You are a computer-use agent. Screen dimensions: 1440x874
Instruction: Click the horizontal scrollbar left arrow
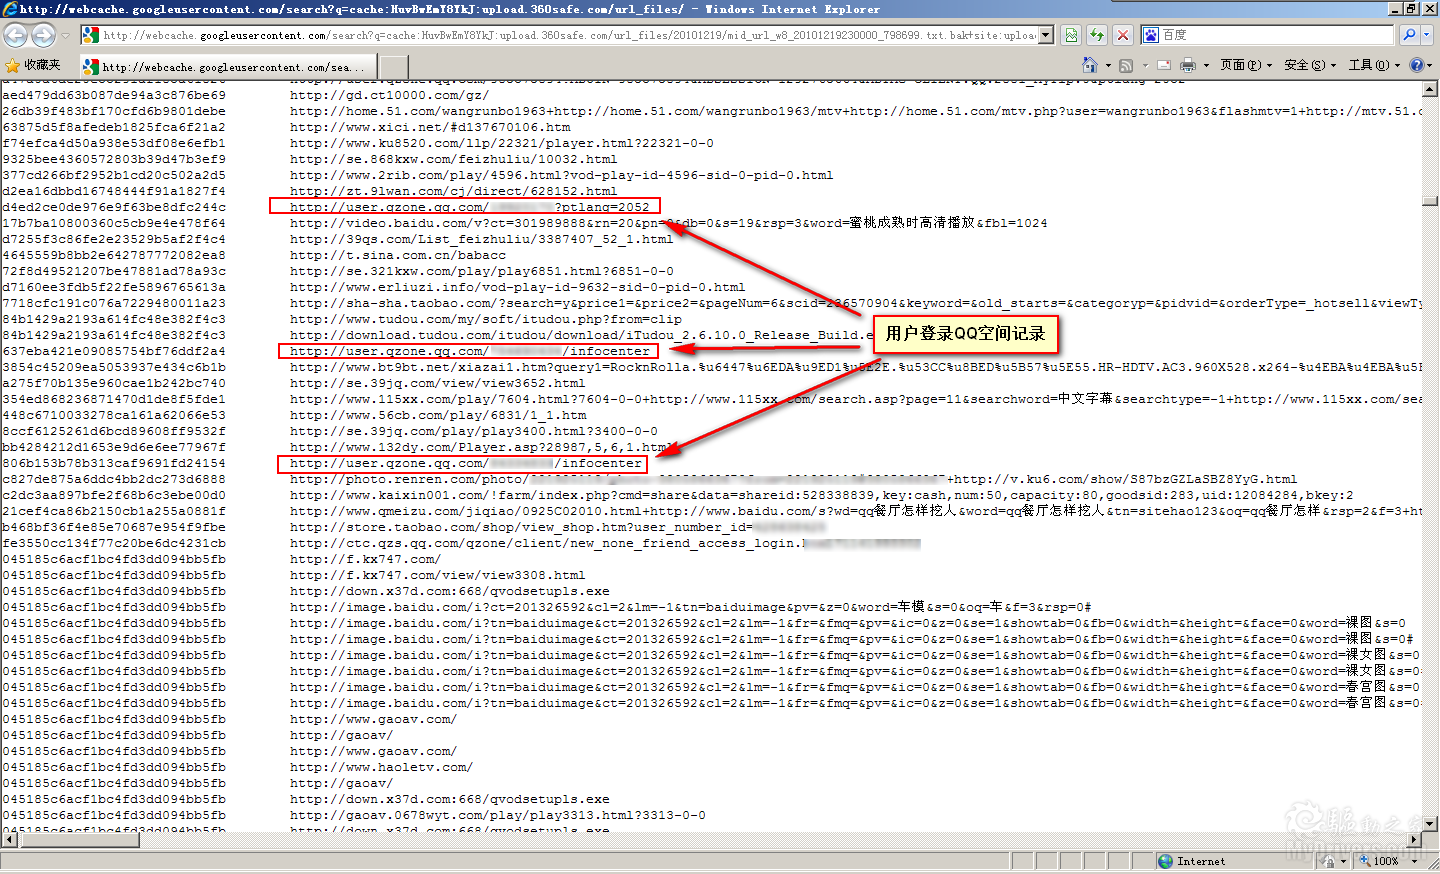[10, 840]
